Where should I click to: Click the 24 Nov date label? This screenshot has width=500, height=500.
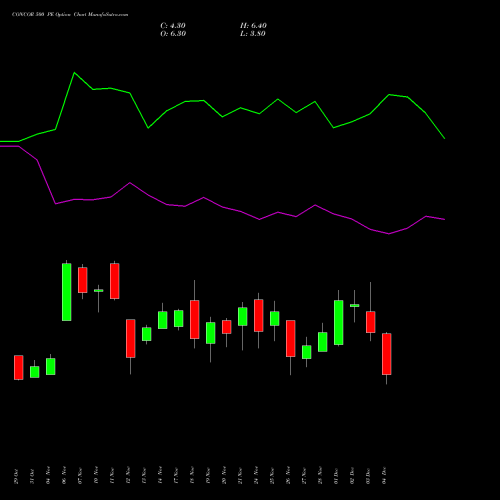(256, 475)
